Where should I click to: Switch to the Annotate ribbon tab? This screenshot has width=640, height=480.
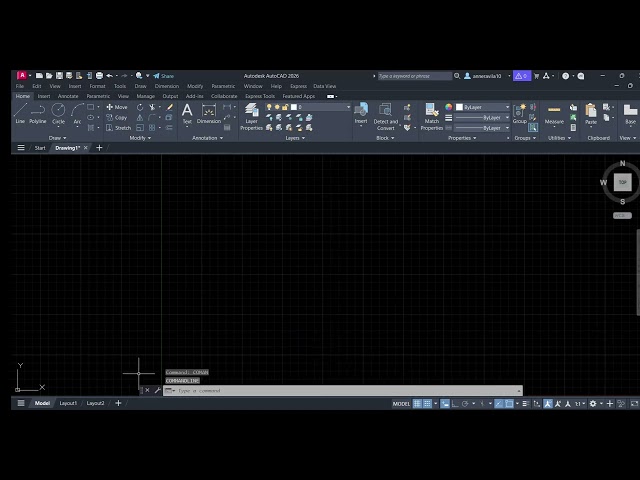[68, 96]
